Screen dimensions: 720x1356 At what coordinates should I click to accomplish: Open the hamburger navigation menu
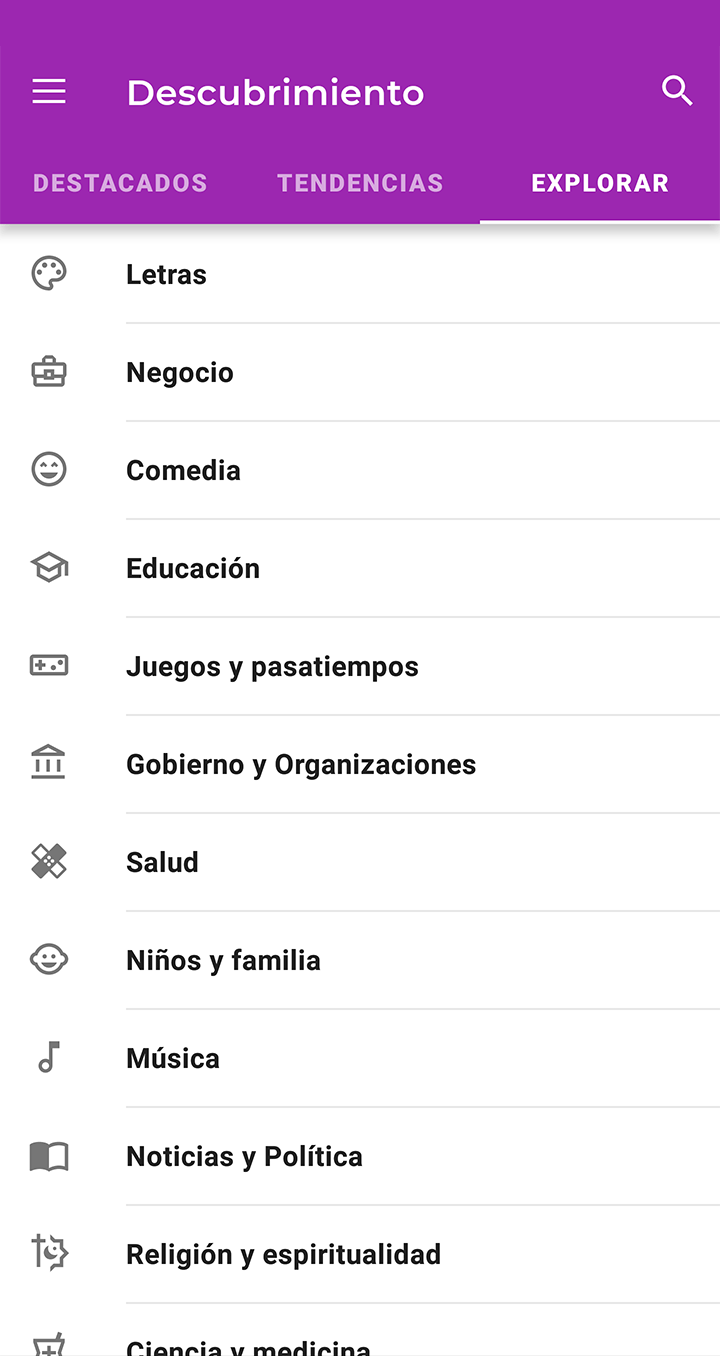click(x=49, y=92)
